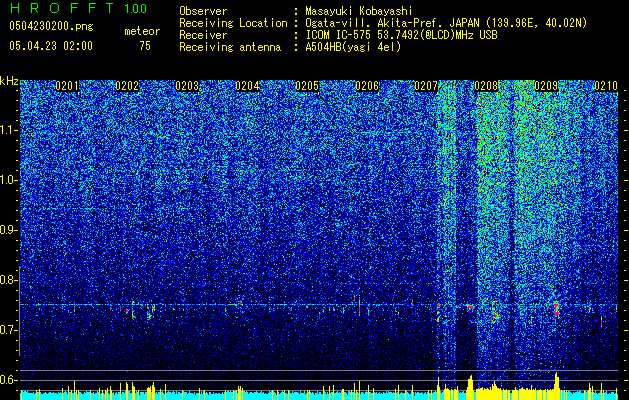Click the 0204 time marker
The width and height of the screenshot is (629, 400).
pyautogui.click(x=247, y=86)
